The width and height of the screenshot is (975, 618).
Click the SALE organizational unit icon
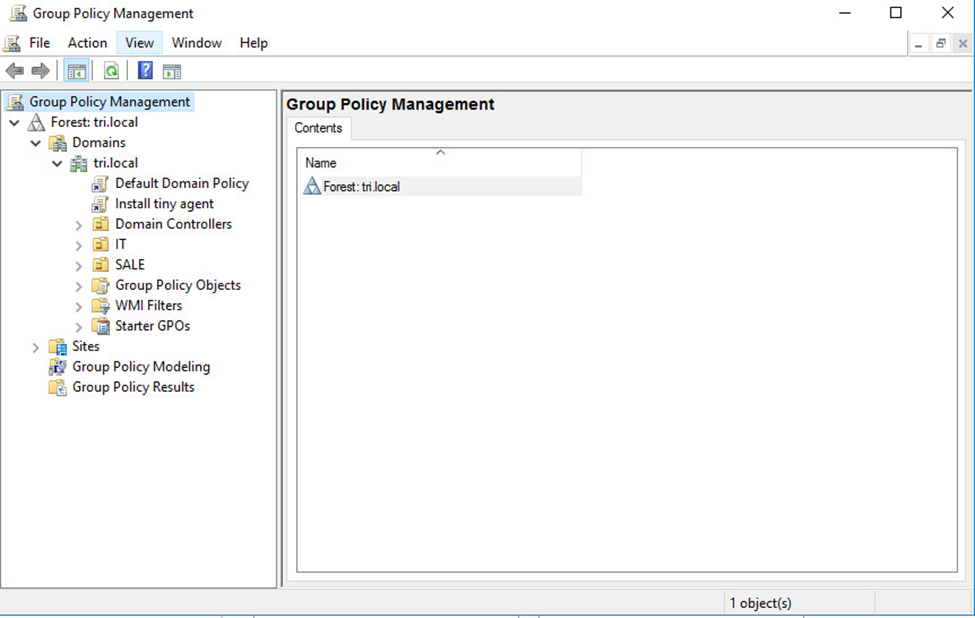(x=101, y=265)
